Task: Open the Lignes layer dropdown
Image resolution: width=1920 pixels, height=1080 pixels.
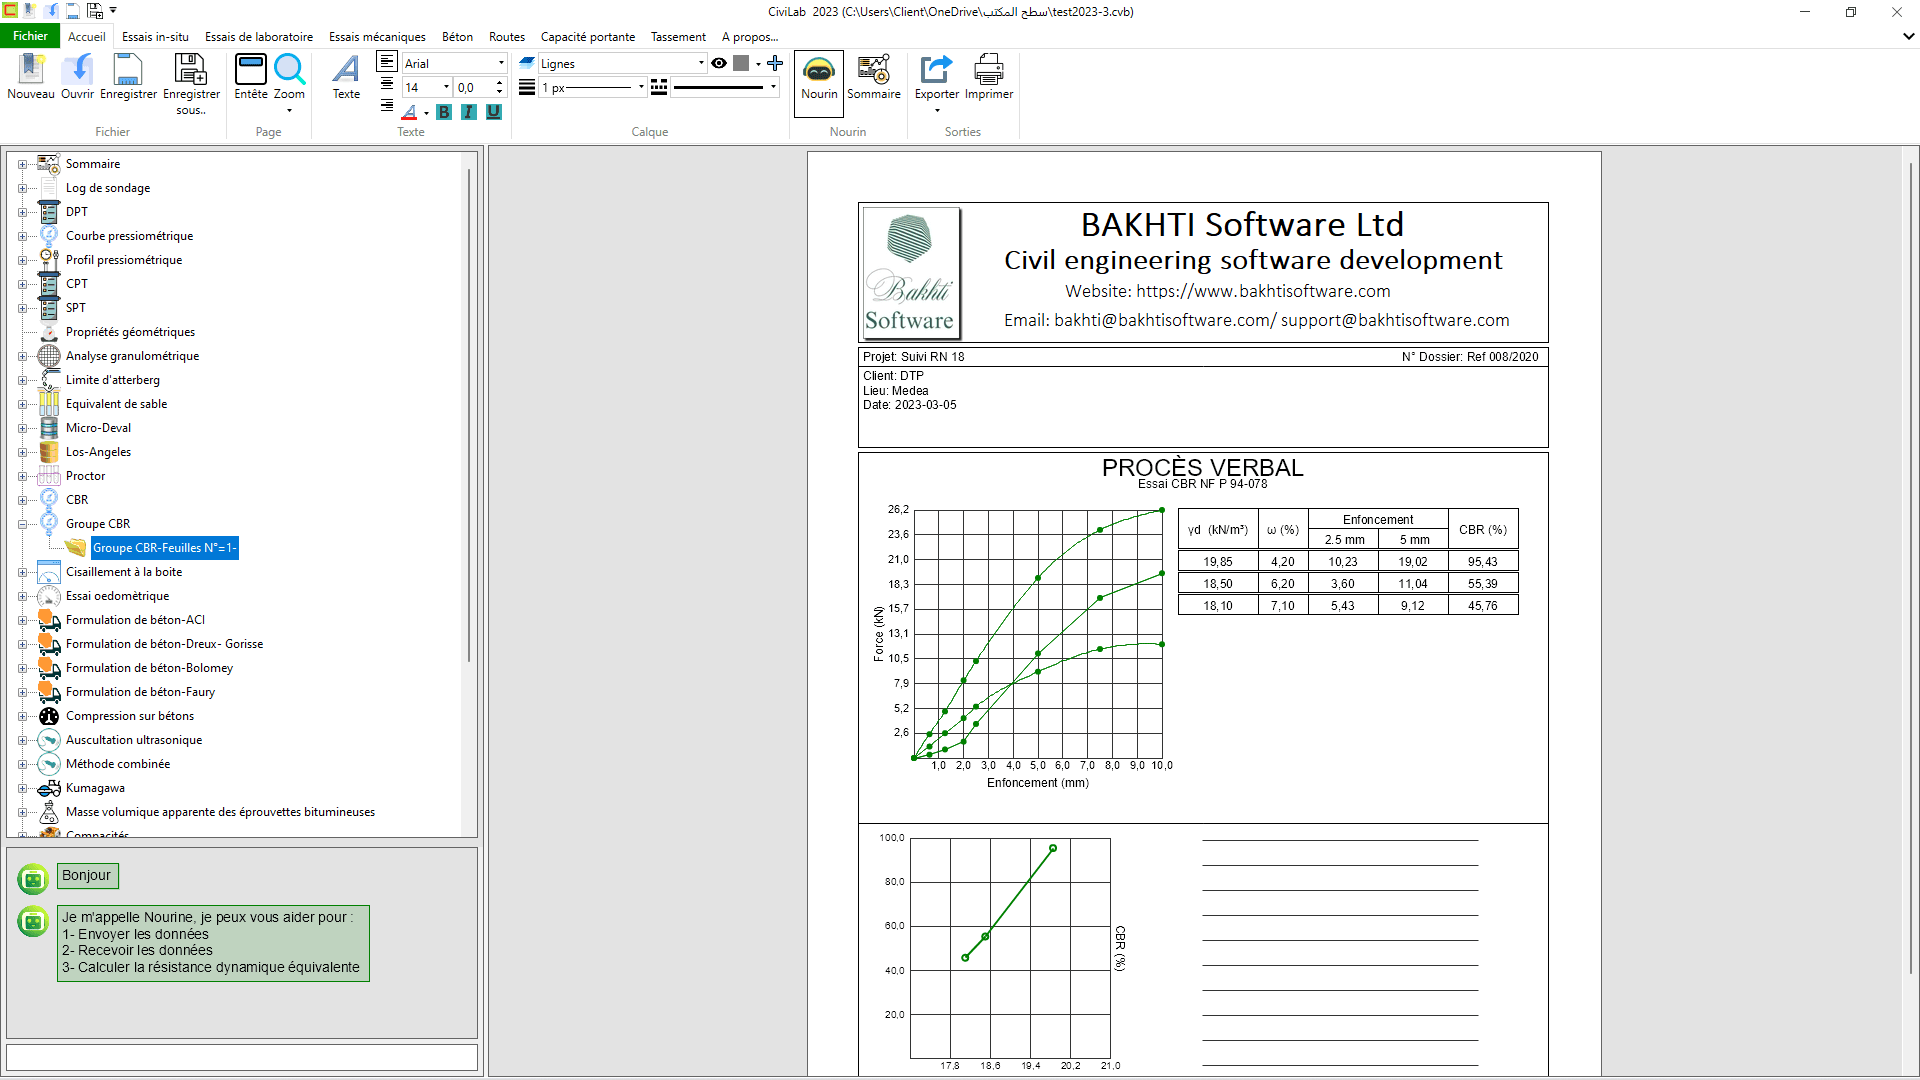Action: [701, 63]
